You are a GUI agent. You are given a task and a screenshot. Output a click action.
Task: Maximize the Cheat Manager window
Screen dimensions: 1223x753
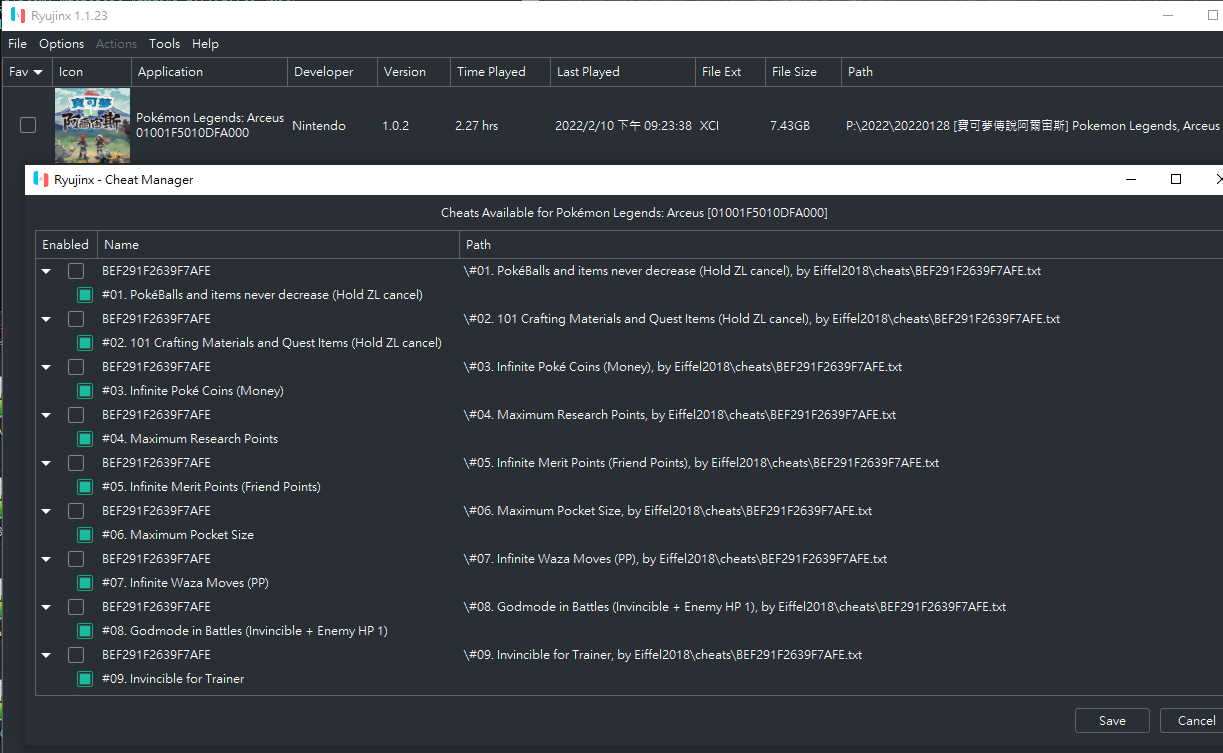pos(1176,180)
